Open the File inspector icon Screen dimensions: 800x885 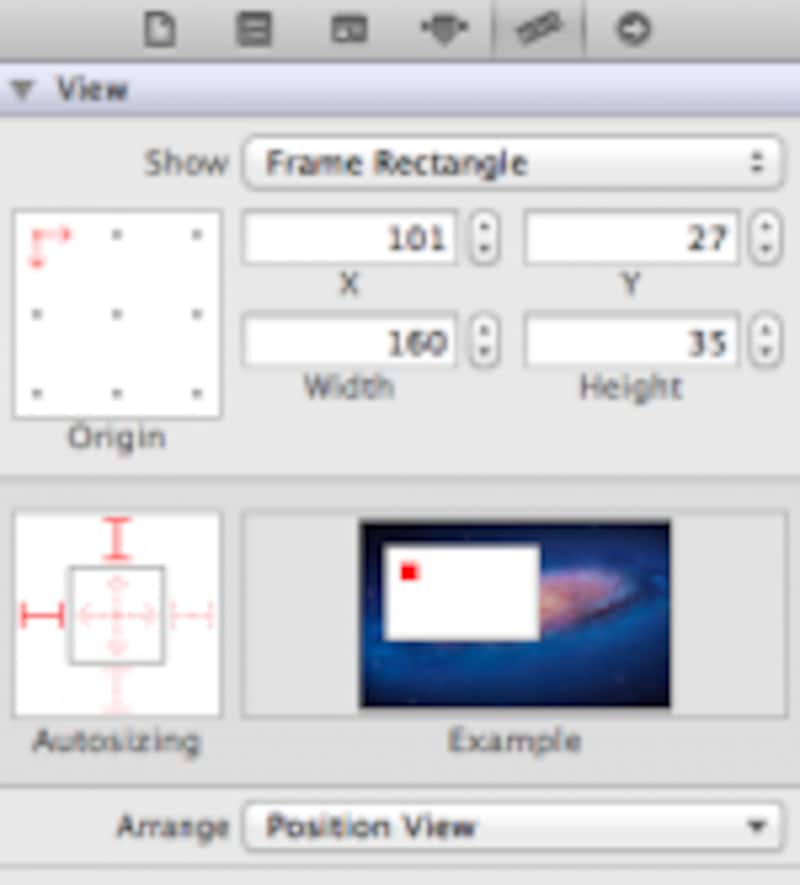(160, 29)
